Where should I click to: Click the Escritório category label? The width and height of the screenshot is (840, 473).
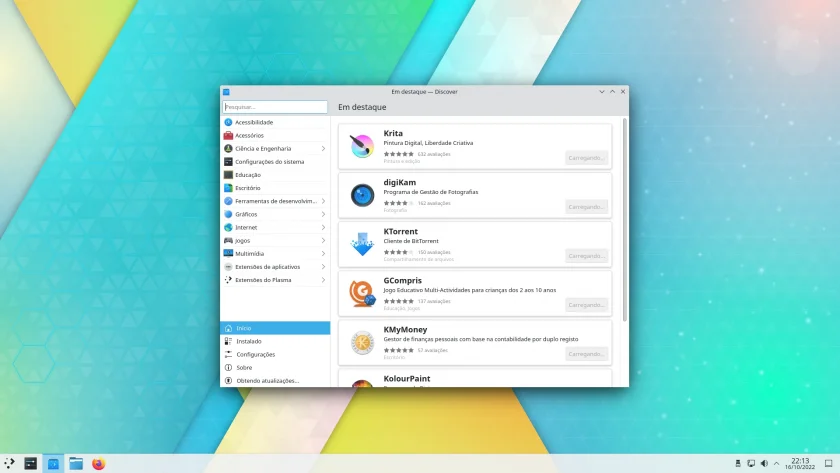pos(248,188)
